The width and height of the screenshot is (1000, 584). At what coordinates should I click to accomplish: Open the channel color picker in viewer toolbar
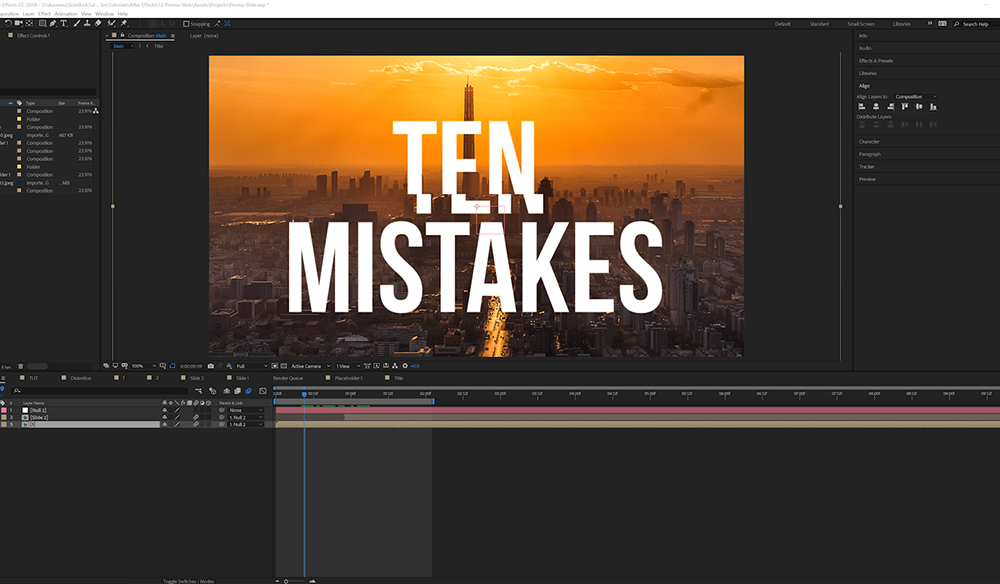click(x=229, y=367)
